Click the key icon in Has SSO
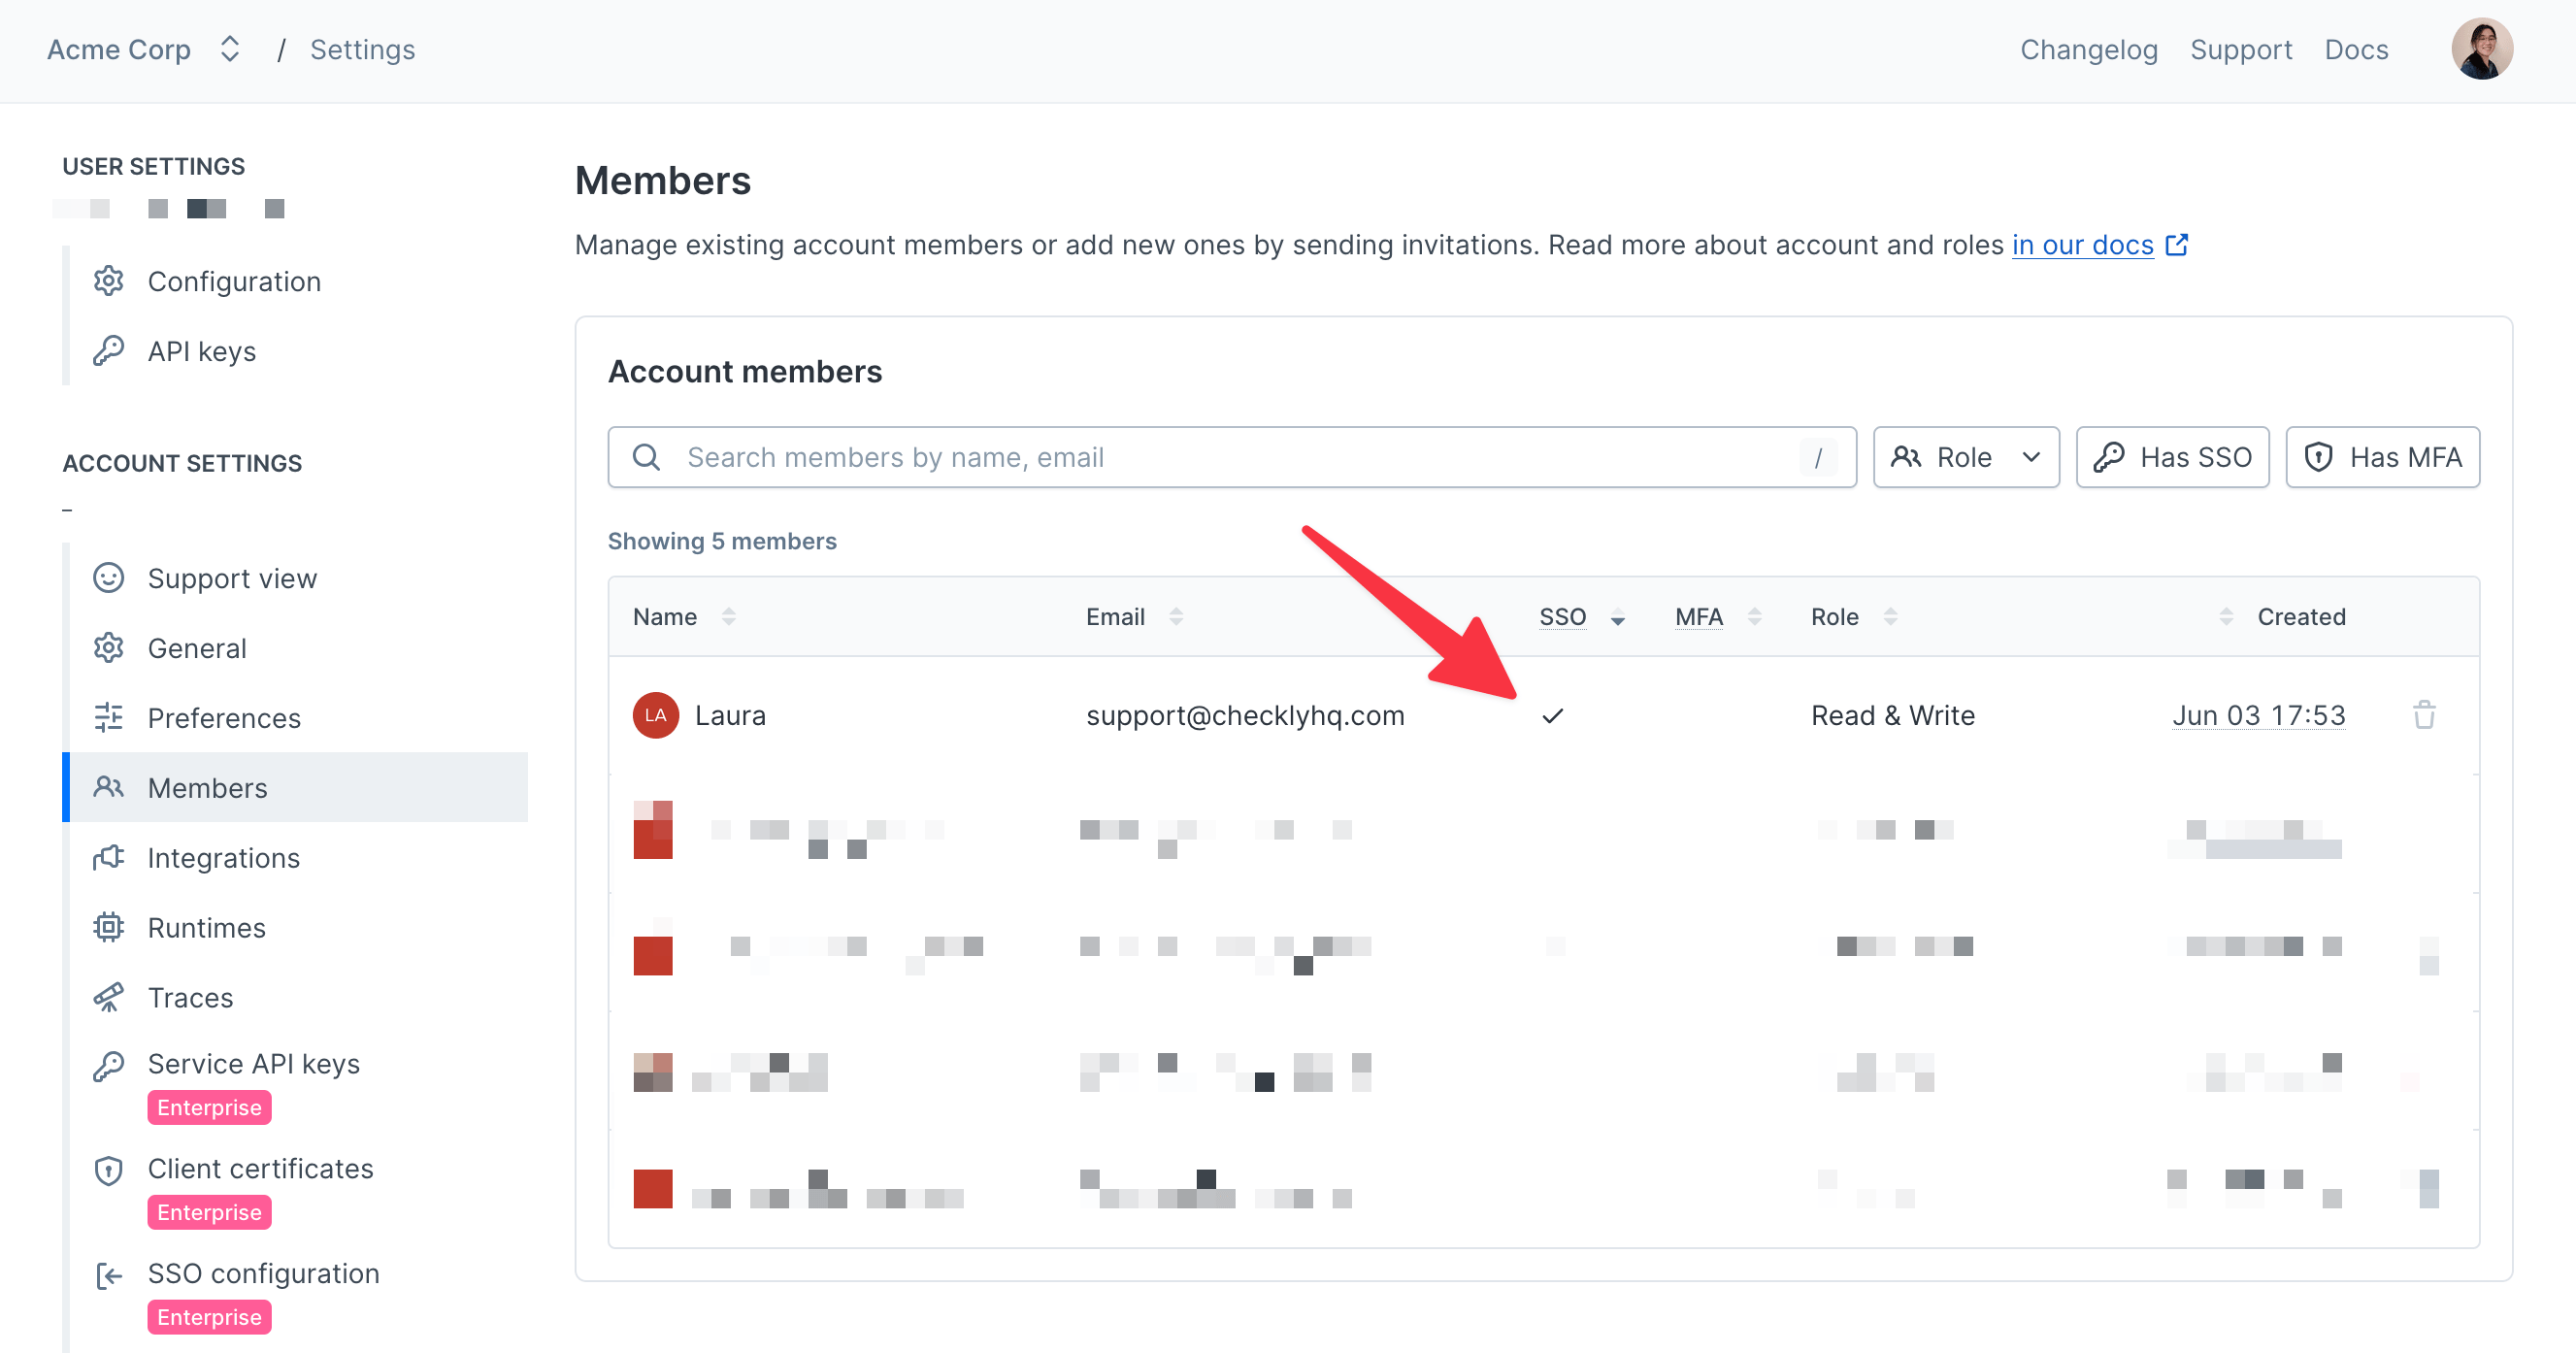 point(2109,457)
